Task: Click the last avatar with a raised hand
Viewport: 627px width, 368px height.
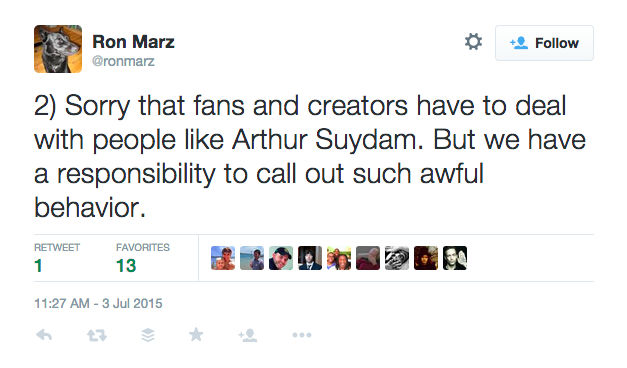Action: [x=455, y=258]
